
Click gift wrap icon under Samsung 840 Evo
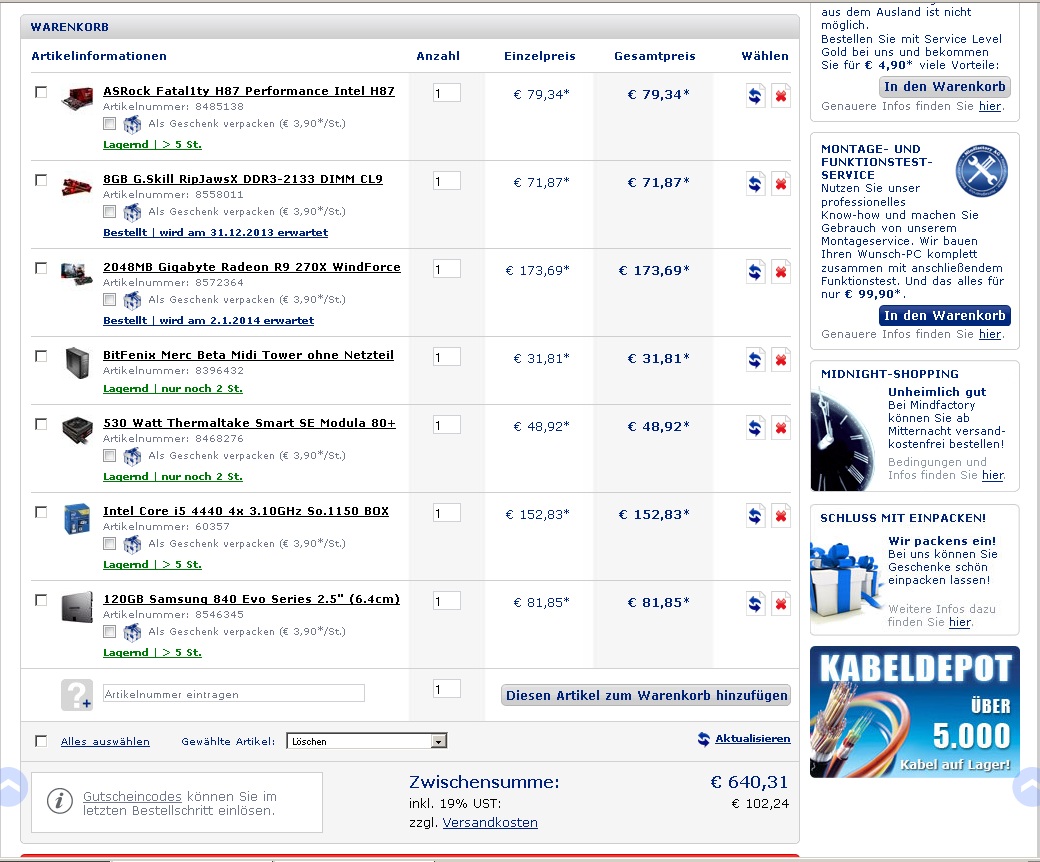tap(132, 633)
